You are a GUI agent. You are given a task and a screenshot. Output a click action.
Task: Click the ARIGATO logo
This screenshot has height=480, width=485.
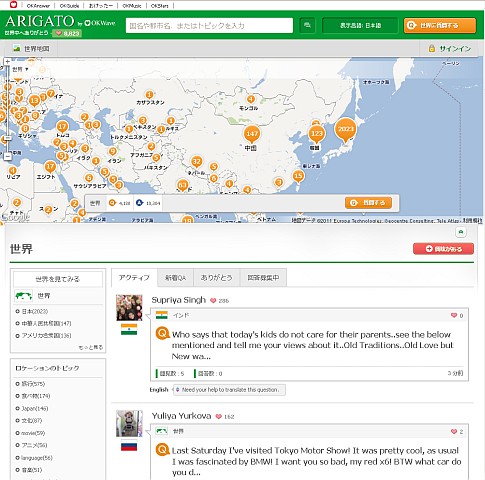click(x=39, y=21)
